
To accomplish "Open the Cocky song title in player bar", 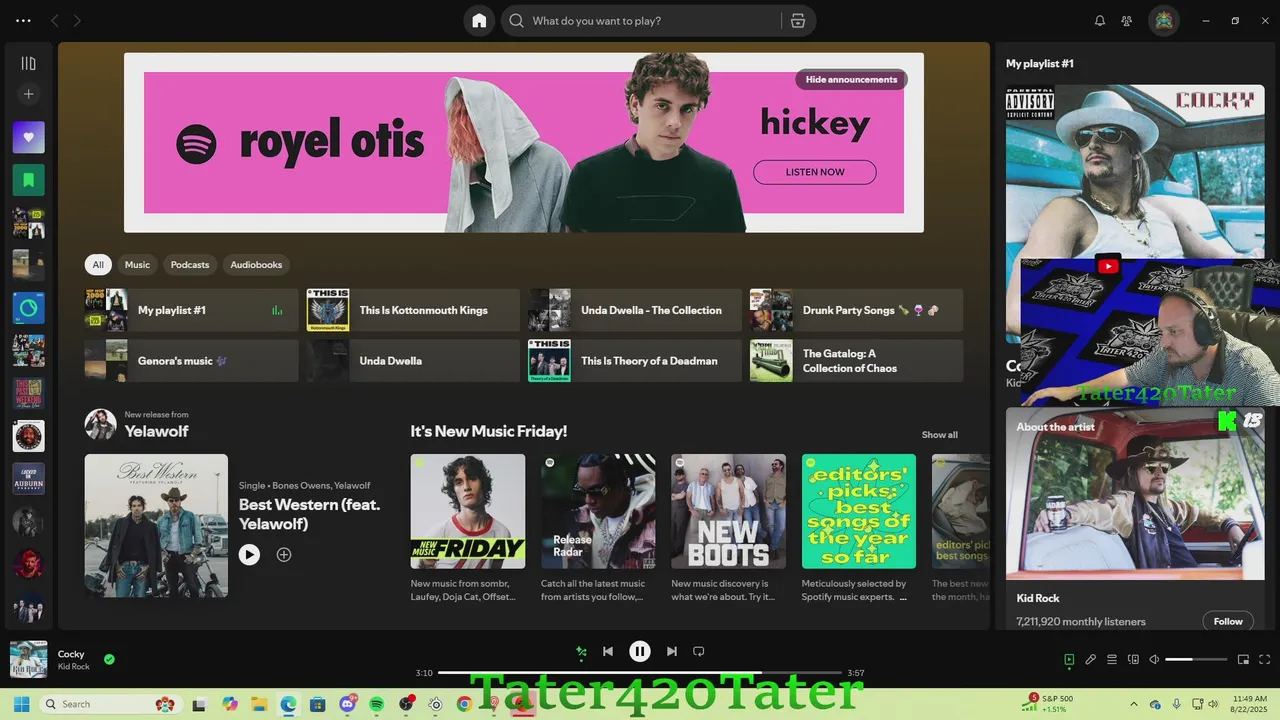I will click(x=71, y=654).
